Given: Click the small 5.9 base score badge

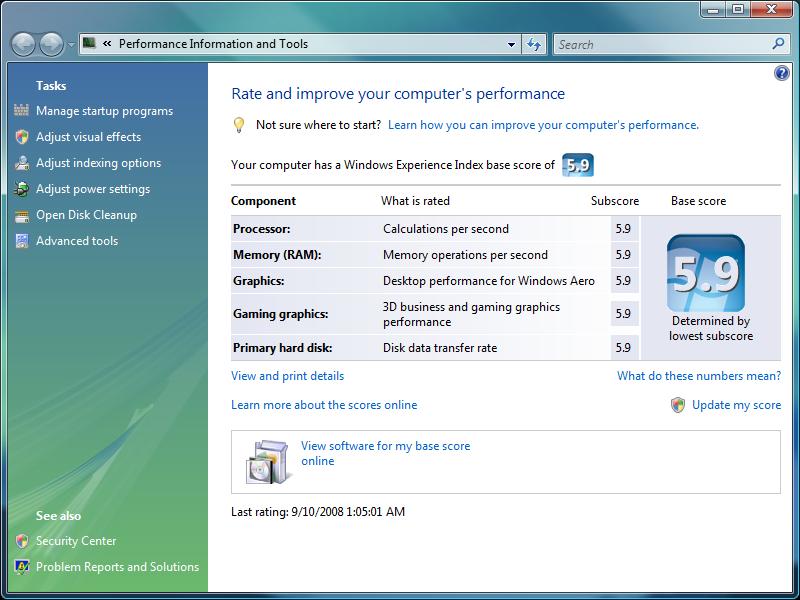Looking at the screenshot, I should coord(578,165).
